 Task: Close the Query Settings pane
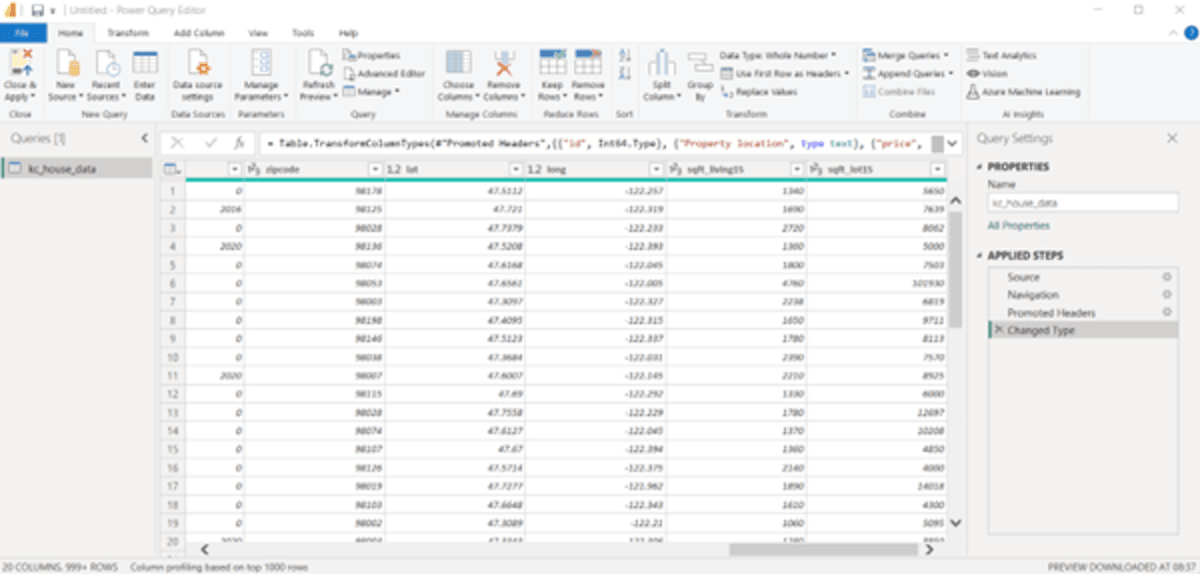[x=1172, y=138]
